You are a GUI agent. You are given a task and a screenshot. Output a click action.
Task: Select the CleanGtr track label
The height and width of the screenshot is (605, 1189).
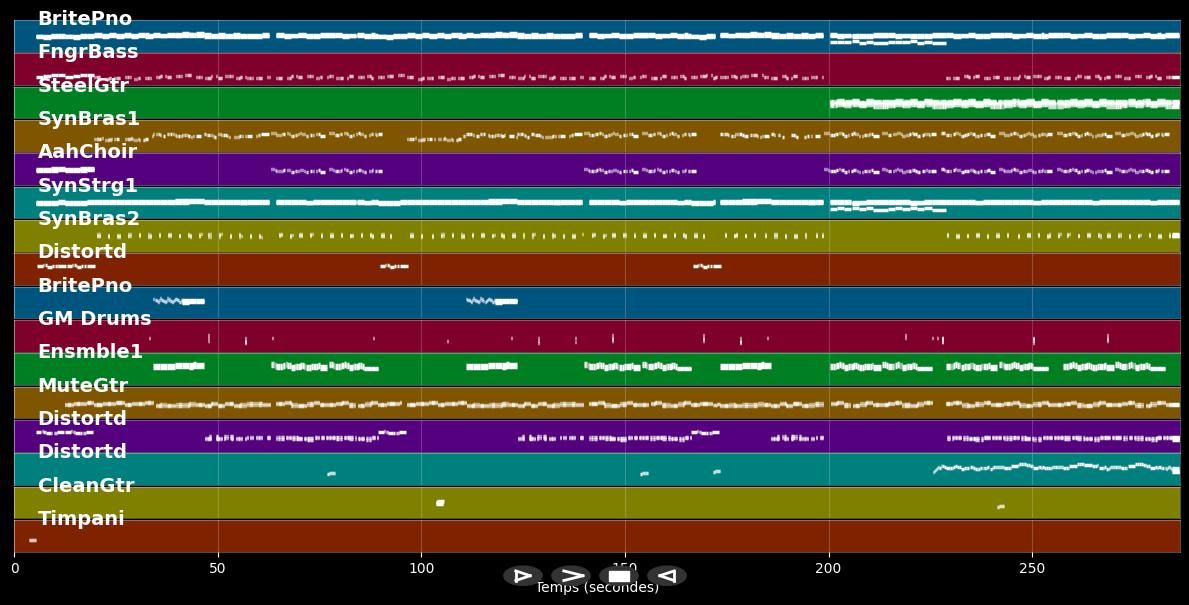(86, 486)
